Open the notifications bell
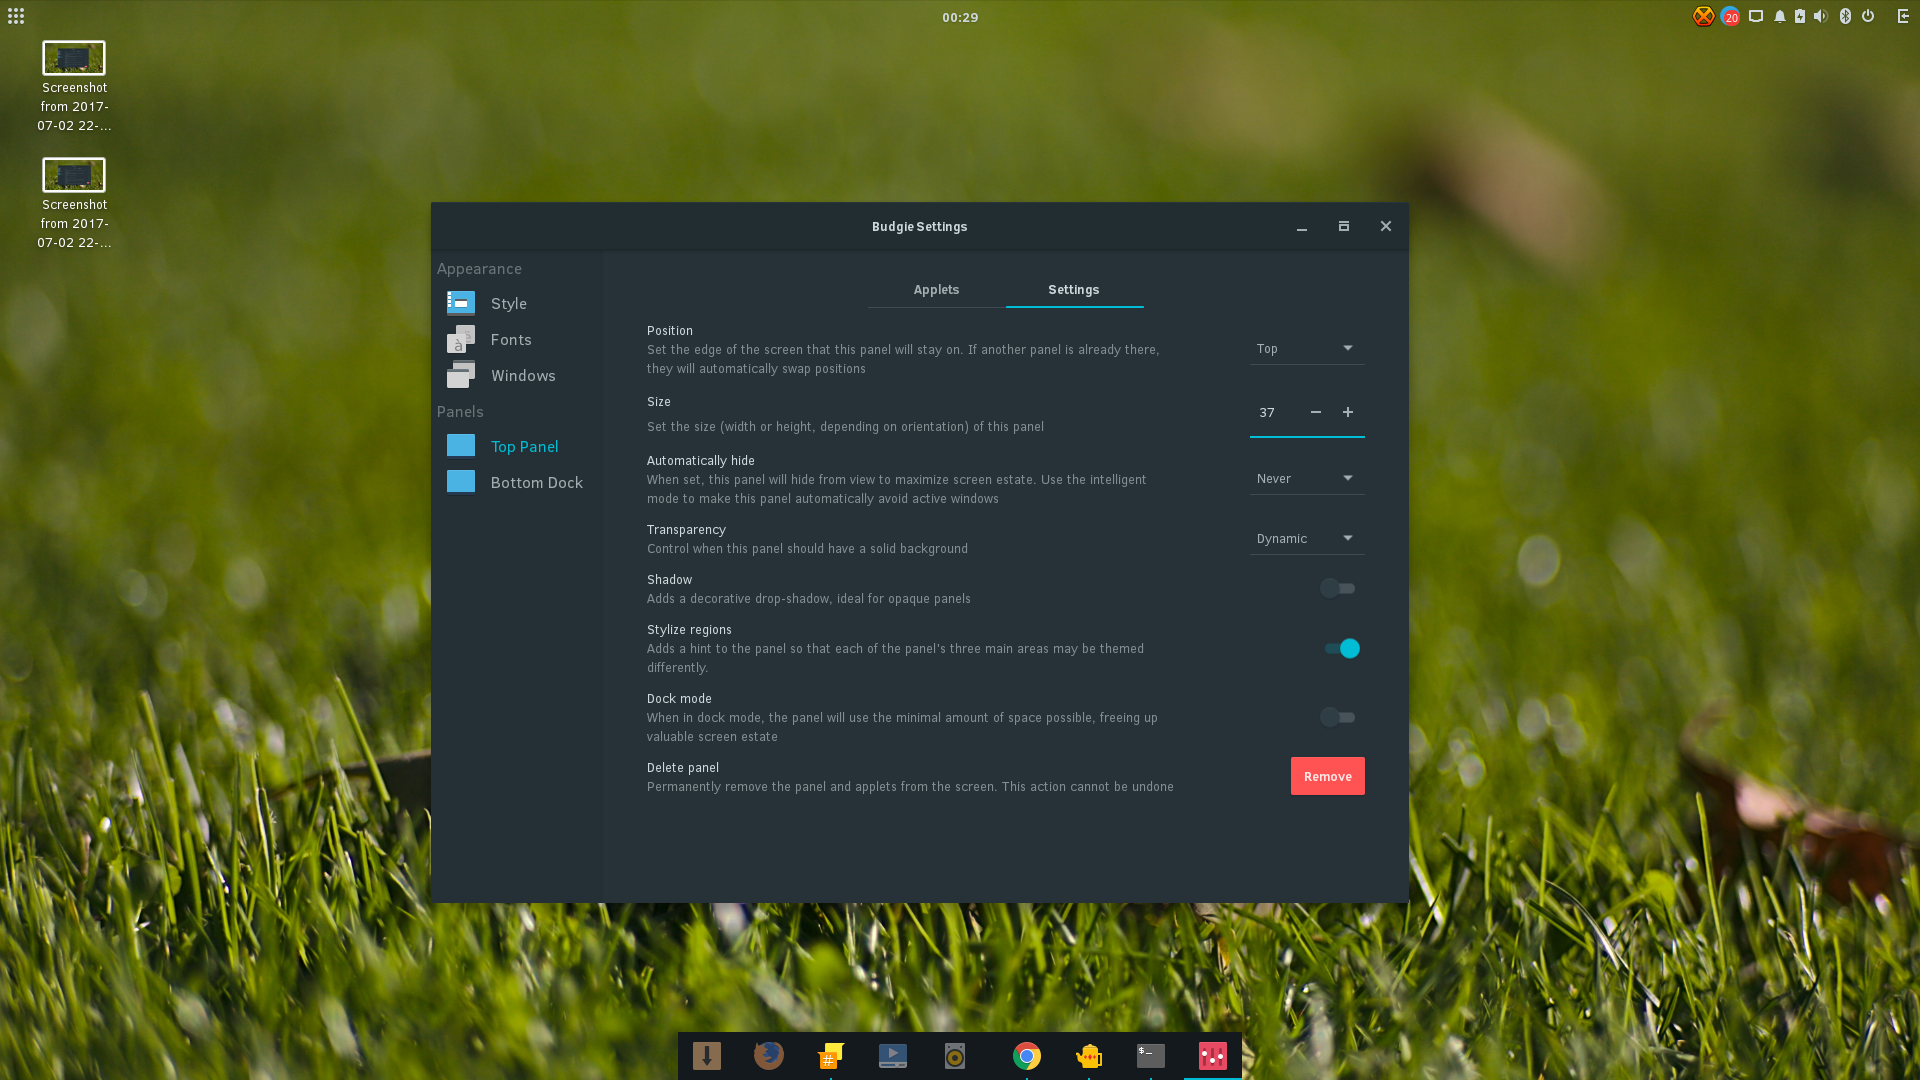1920x1080 pixels. pos(1780,16)
